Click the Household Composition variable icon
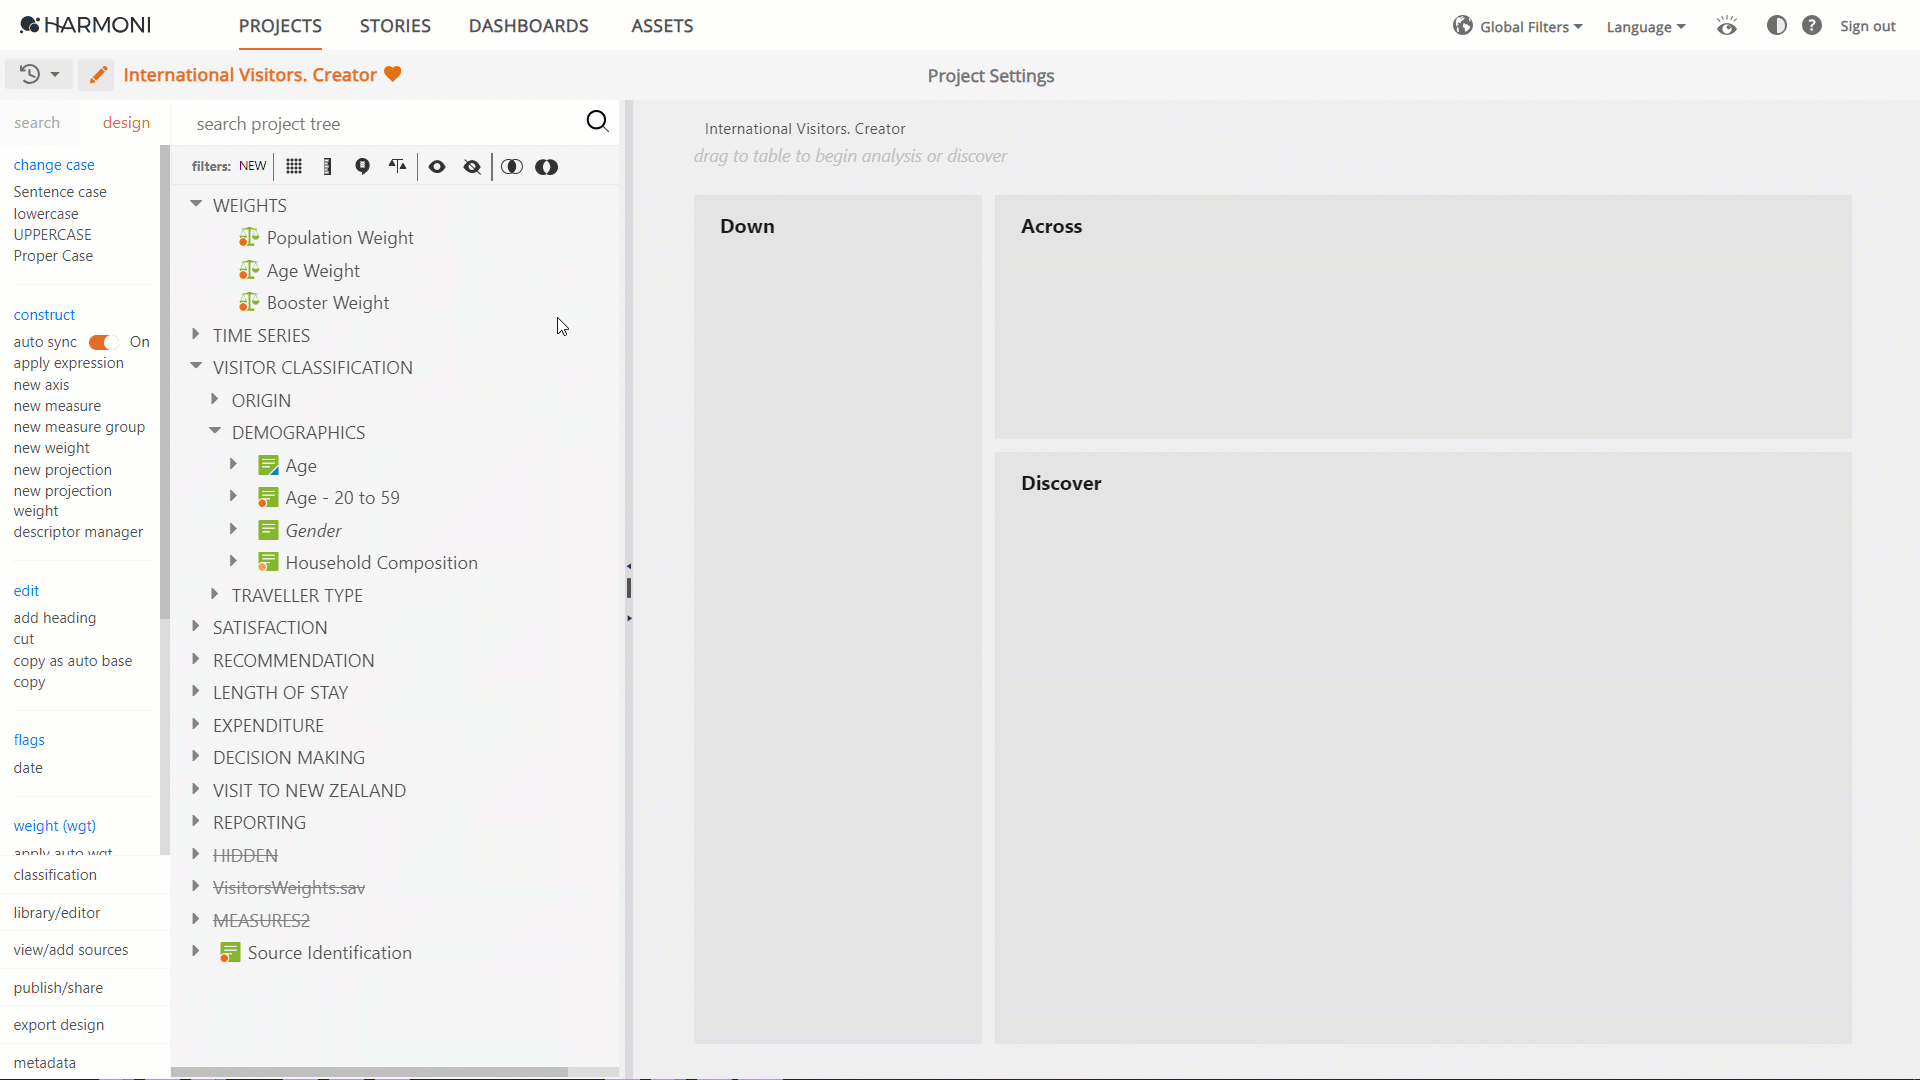This screenshot has width=1920, height=1080. pyautogui.click(x=268, y=563)
